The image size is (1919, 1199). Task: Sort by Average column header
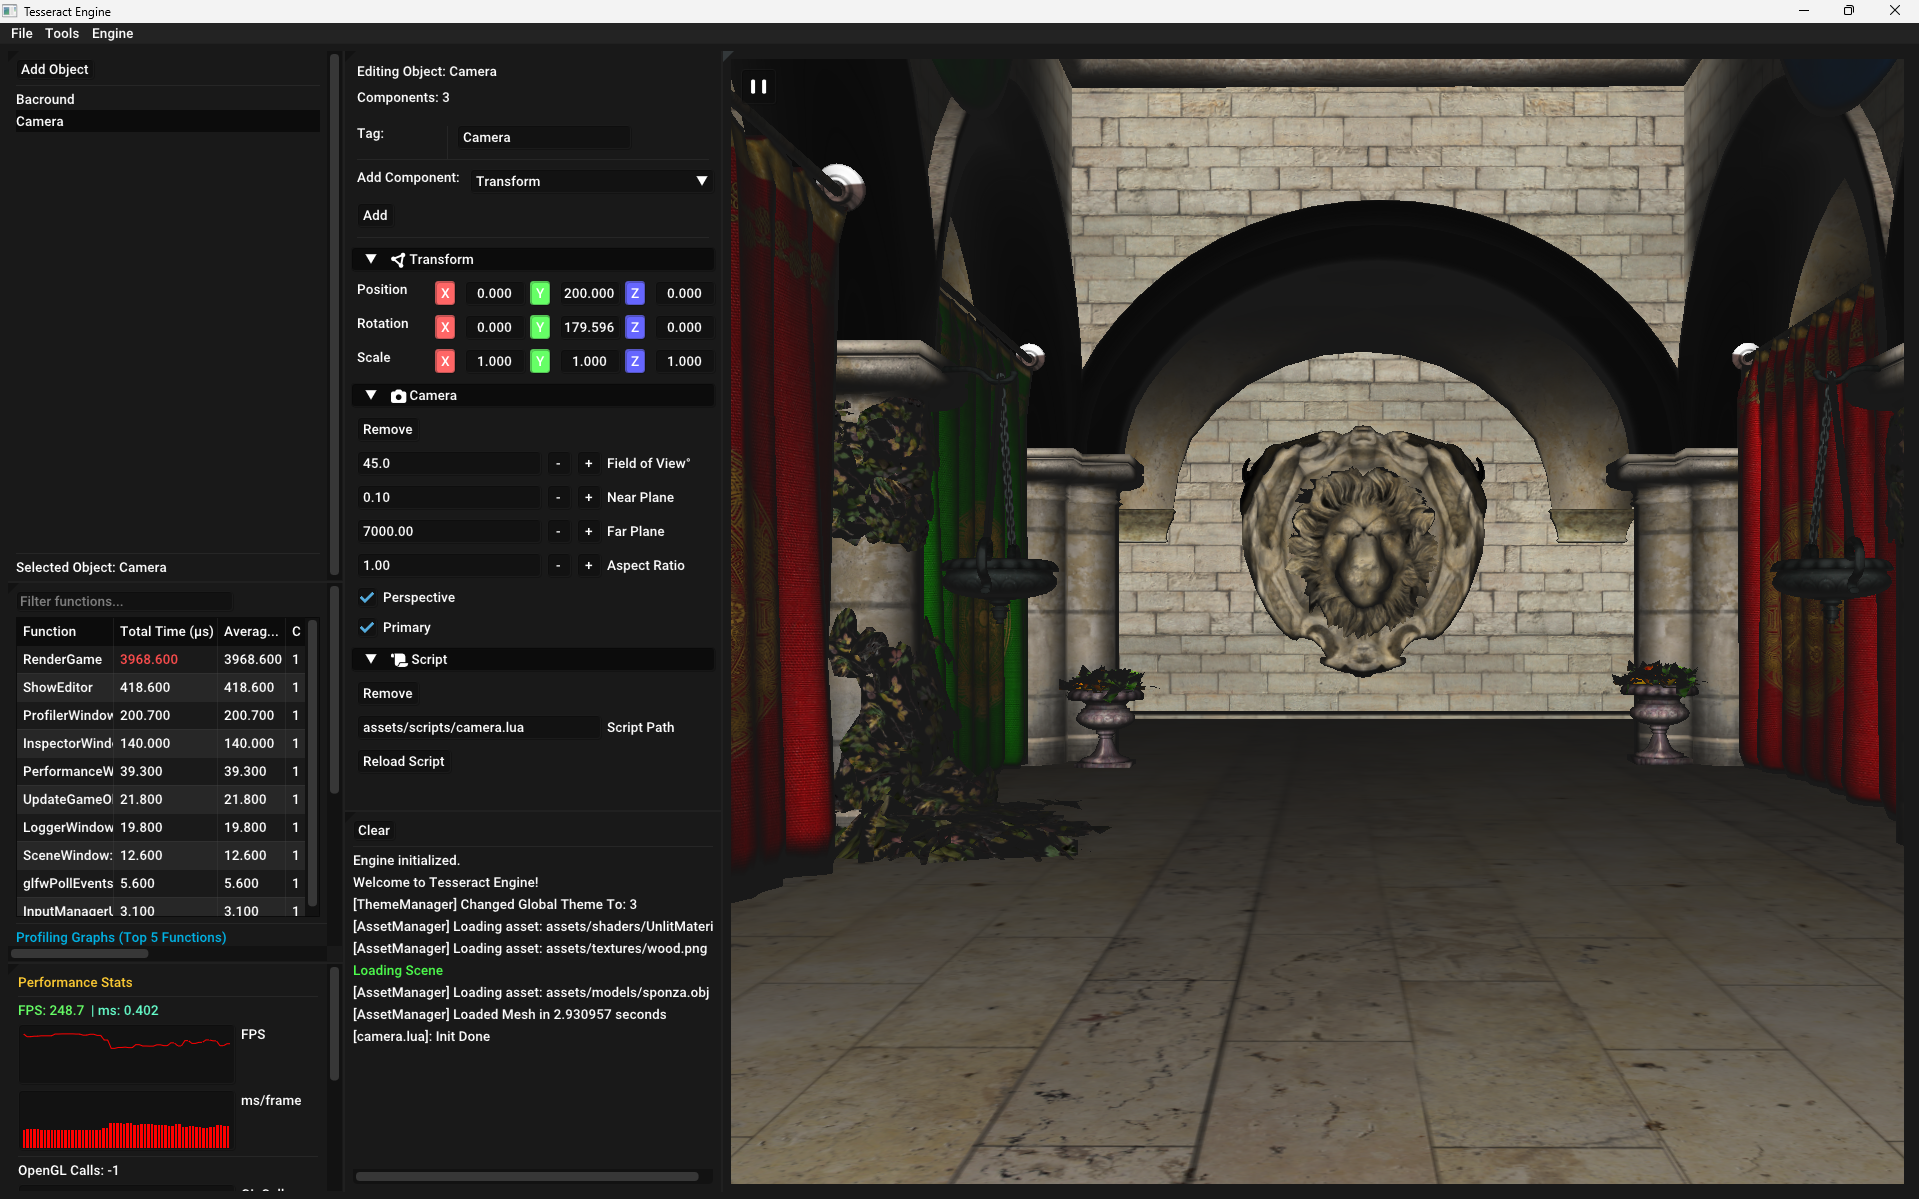click(252, 631)
